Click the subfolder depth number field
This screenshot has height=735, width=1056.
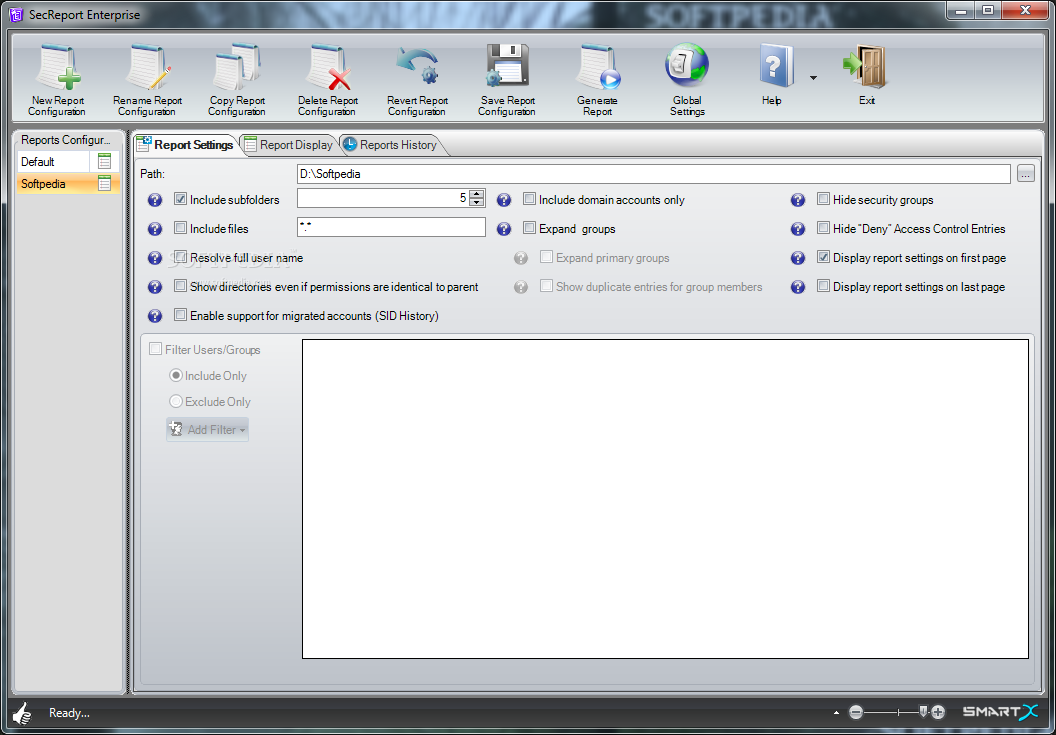[383, 198]
